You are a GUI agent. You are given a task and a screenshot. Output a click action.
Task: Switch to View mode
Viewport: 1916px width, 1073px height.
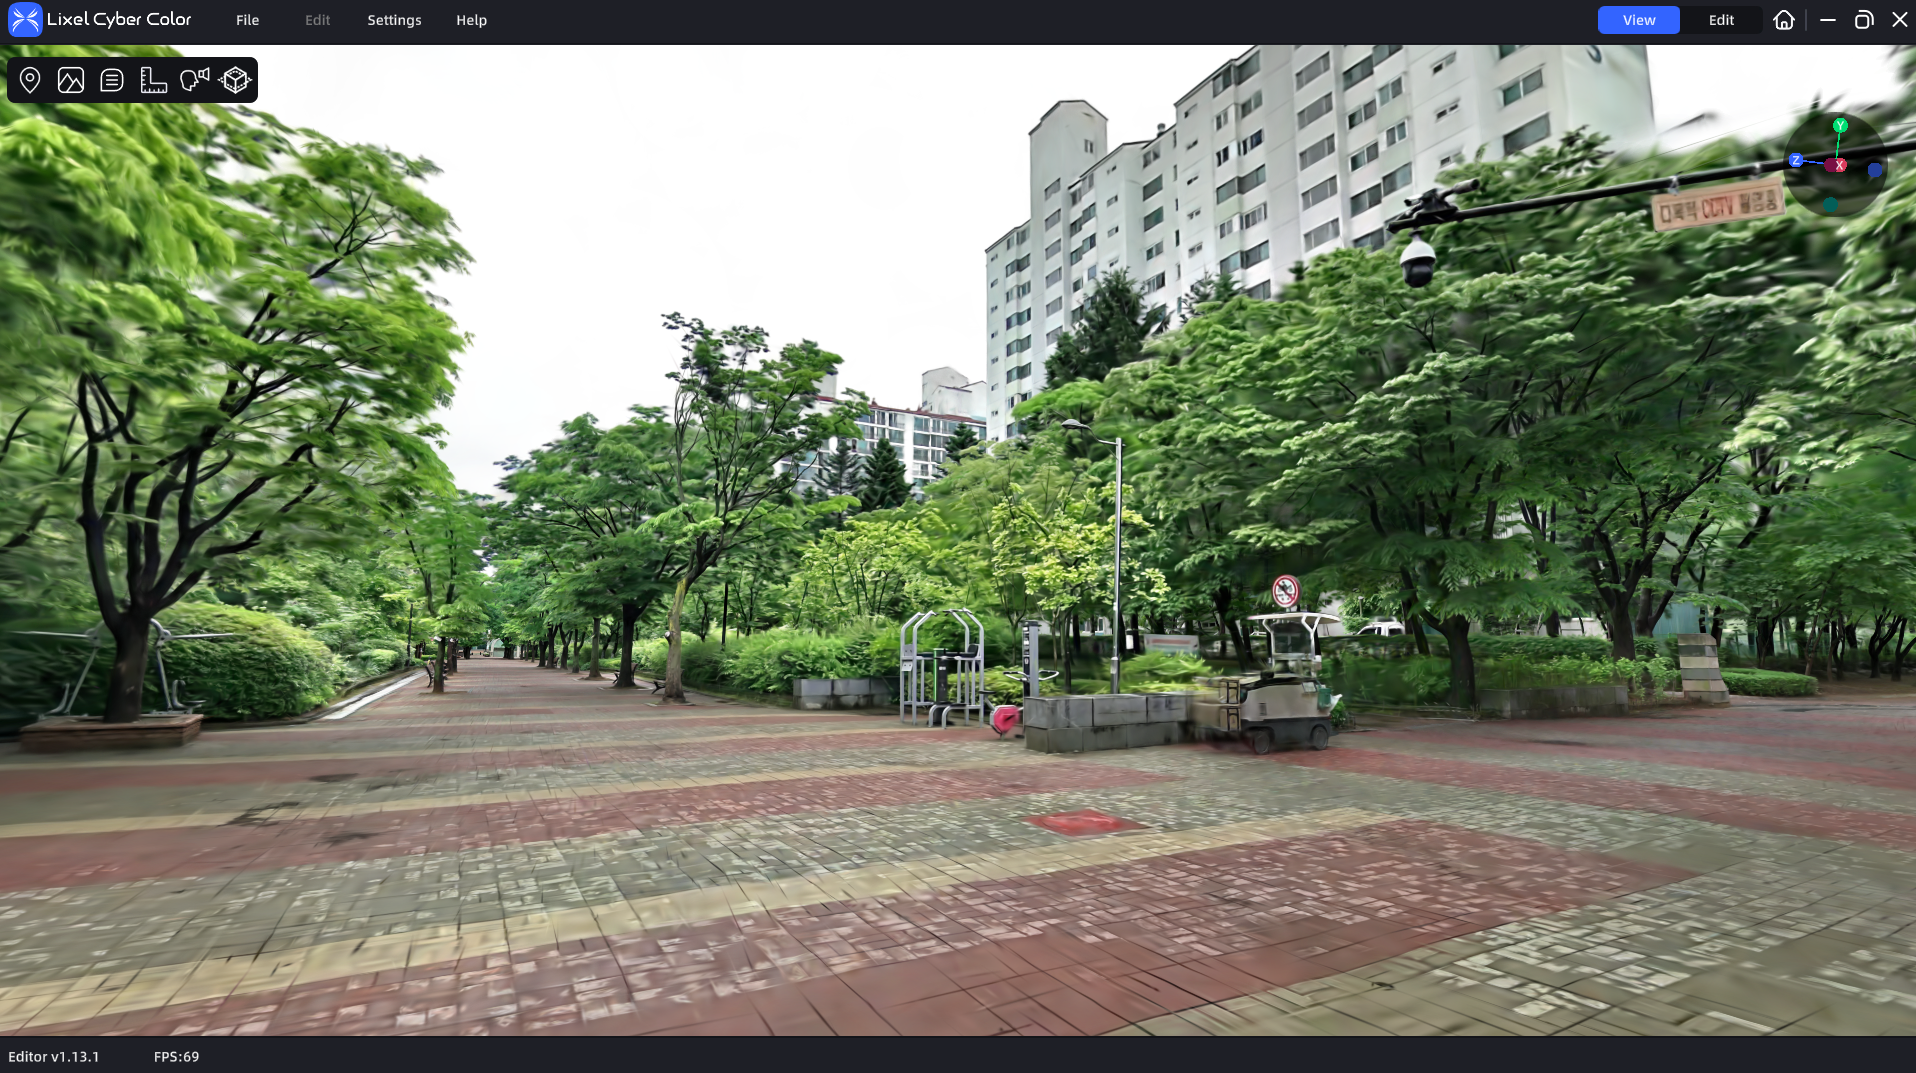(1638, 20)
